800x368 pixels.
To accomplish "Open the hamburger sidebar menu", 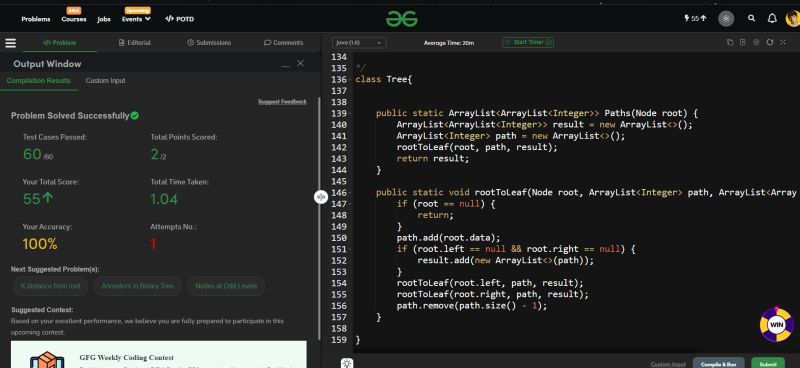I will [11, 43].
